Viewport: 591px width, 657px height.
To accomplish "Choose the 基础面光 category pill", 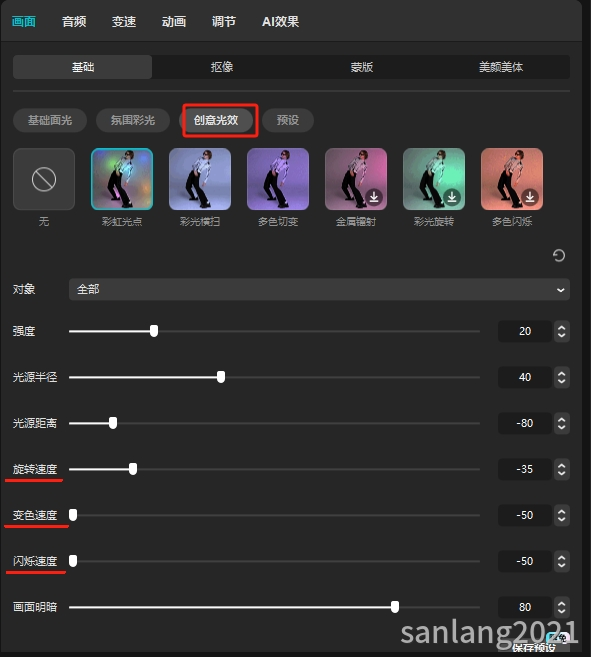I will click(50, 120).
